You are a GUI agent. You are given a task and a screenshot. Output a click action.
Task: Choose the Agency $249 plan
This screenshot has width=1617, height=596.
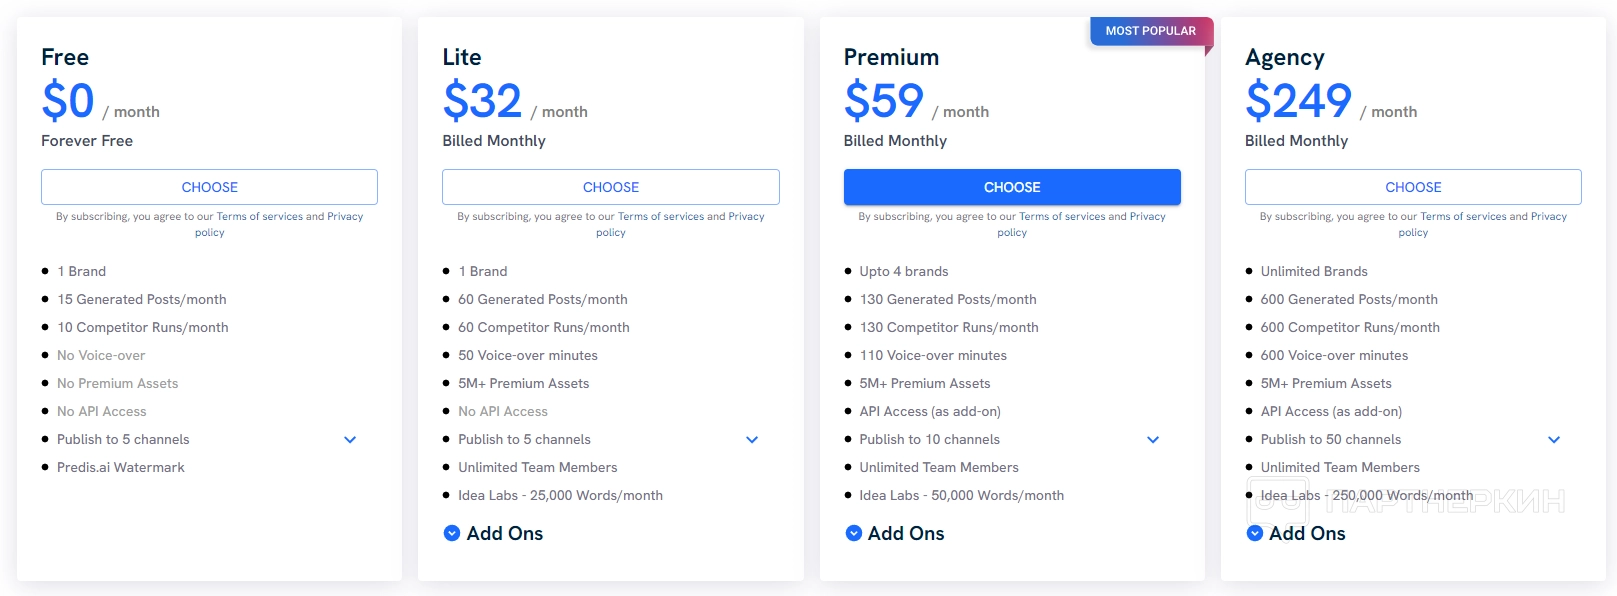tap(1413, 187)
